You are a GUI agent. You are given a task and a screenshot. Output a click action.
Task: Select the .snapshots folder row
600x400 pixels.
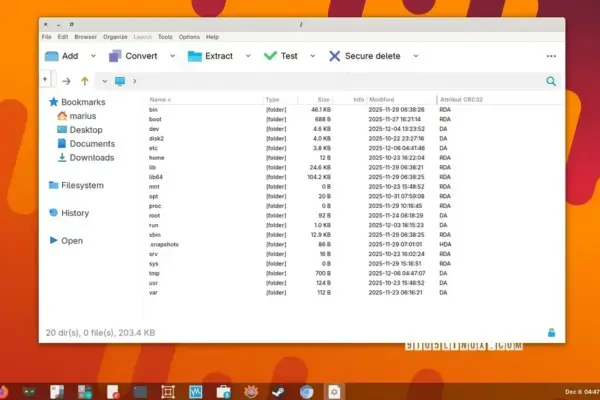(x=354, y=244)
